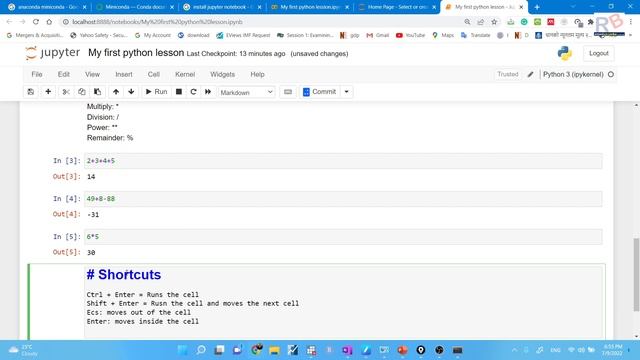The height and width of the screenshot is (360, 640).
Task: Click the Trusted notebook indicator
Action: 508,74
